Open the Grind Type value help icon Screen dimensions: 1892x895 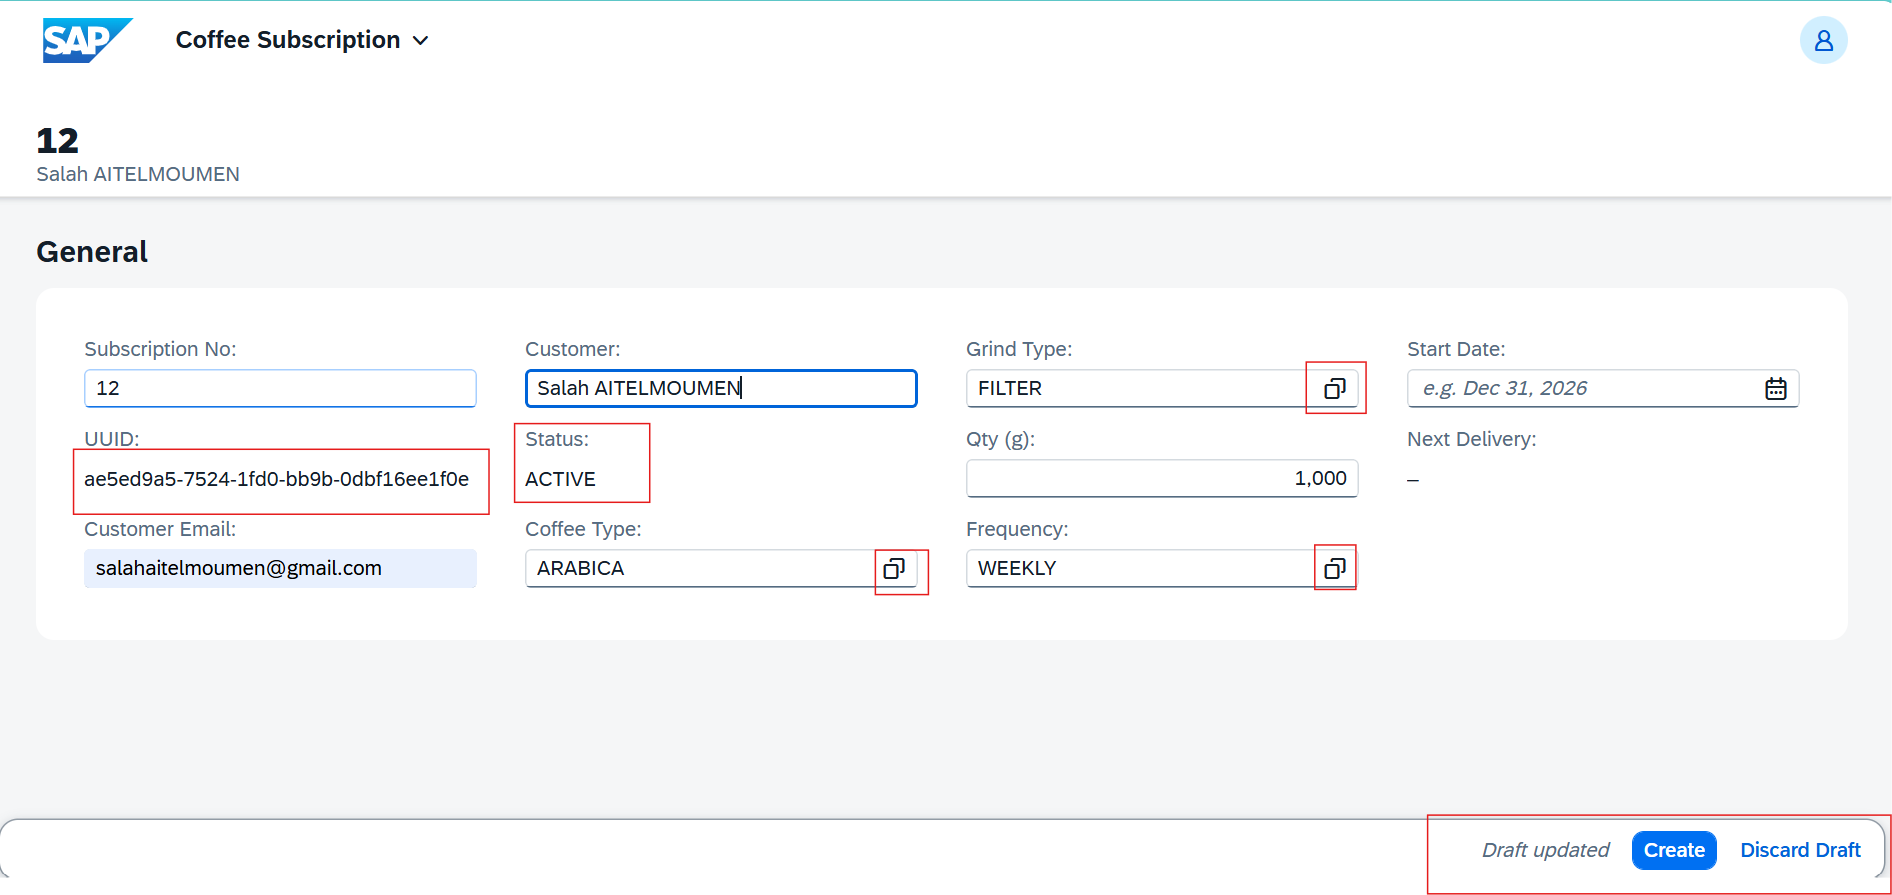point(1334,389)
